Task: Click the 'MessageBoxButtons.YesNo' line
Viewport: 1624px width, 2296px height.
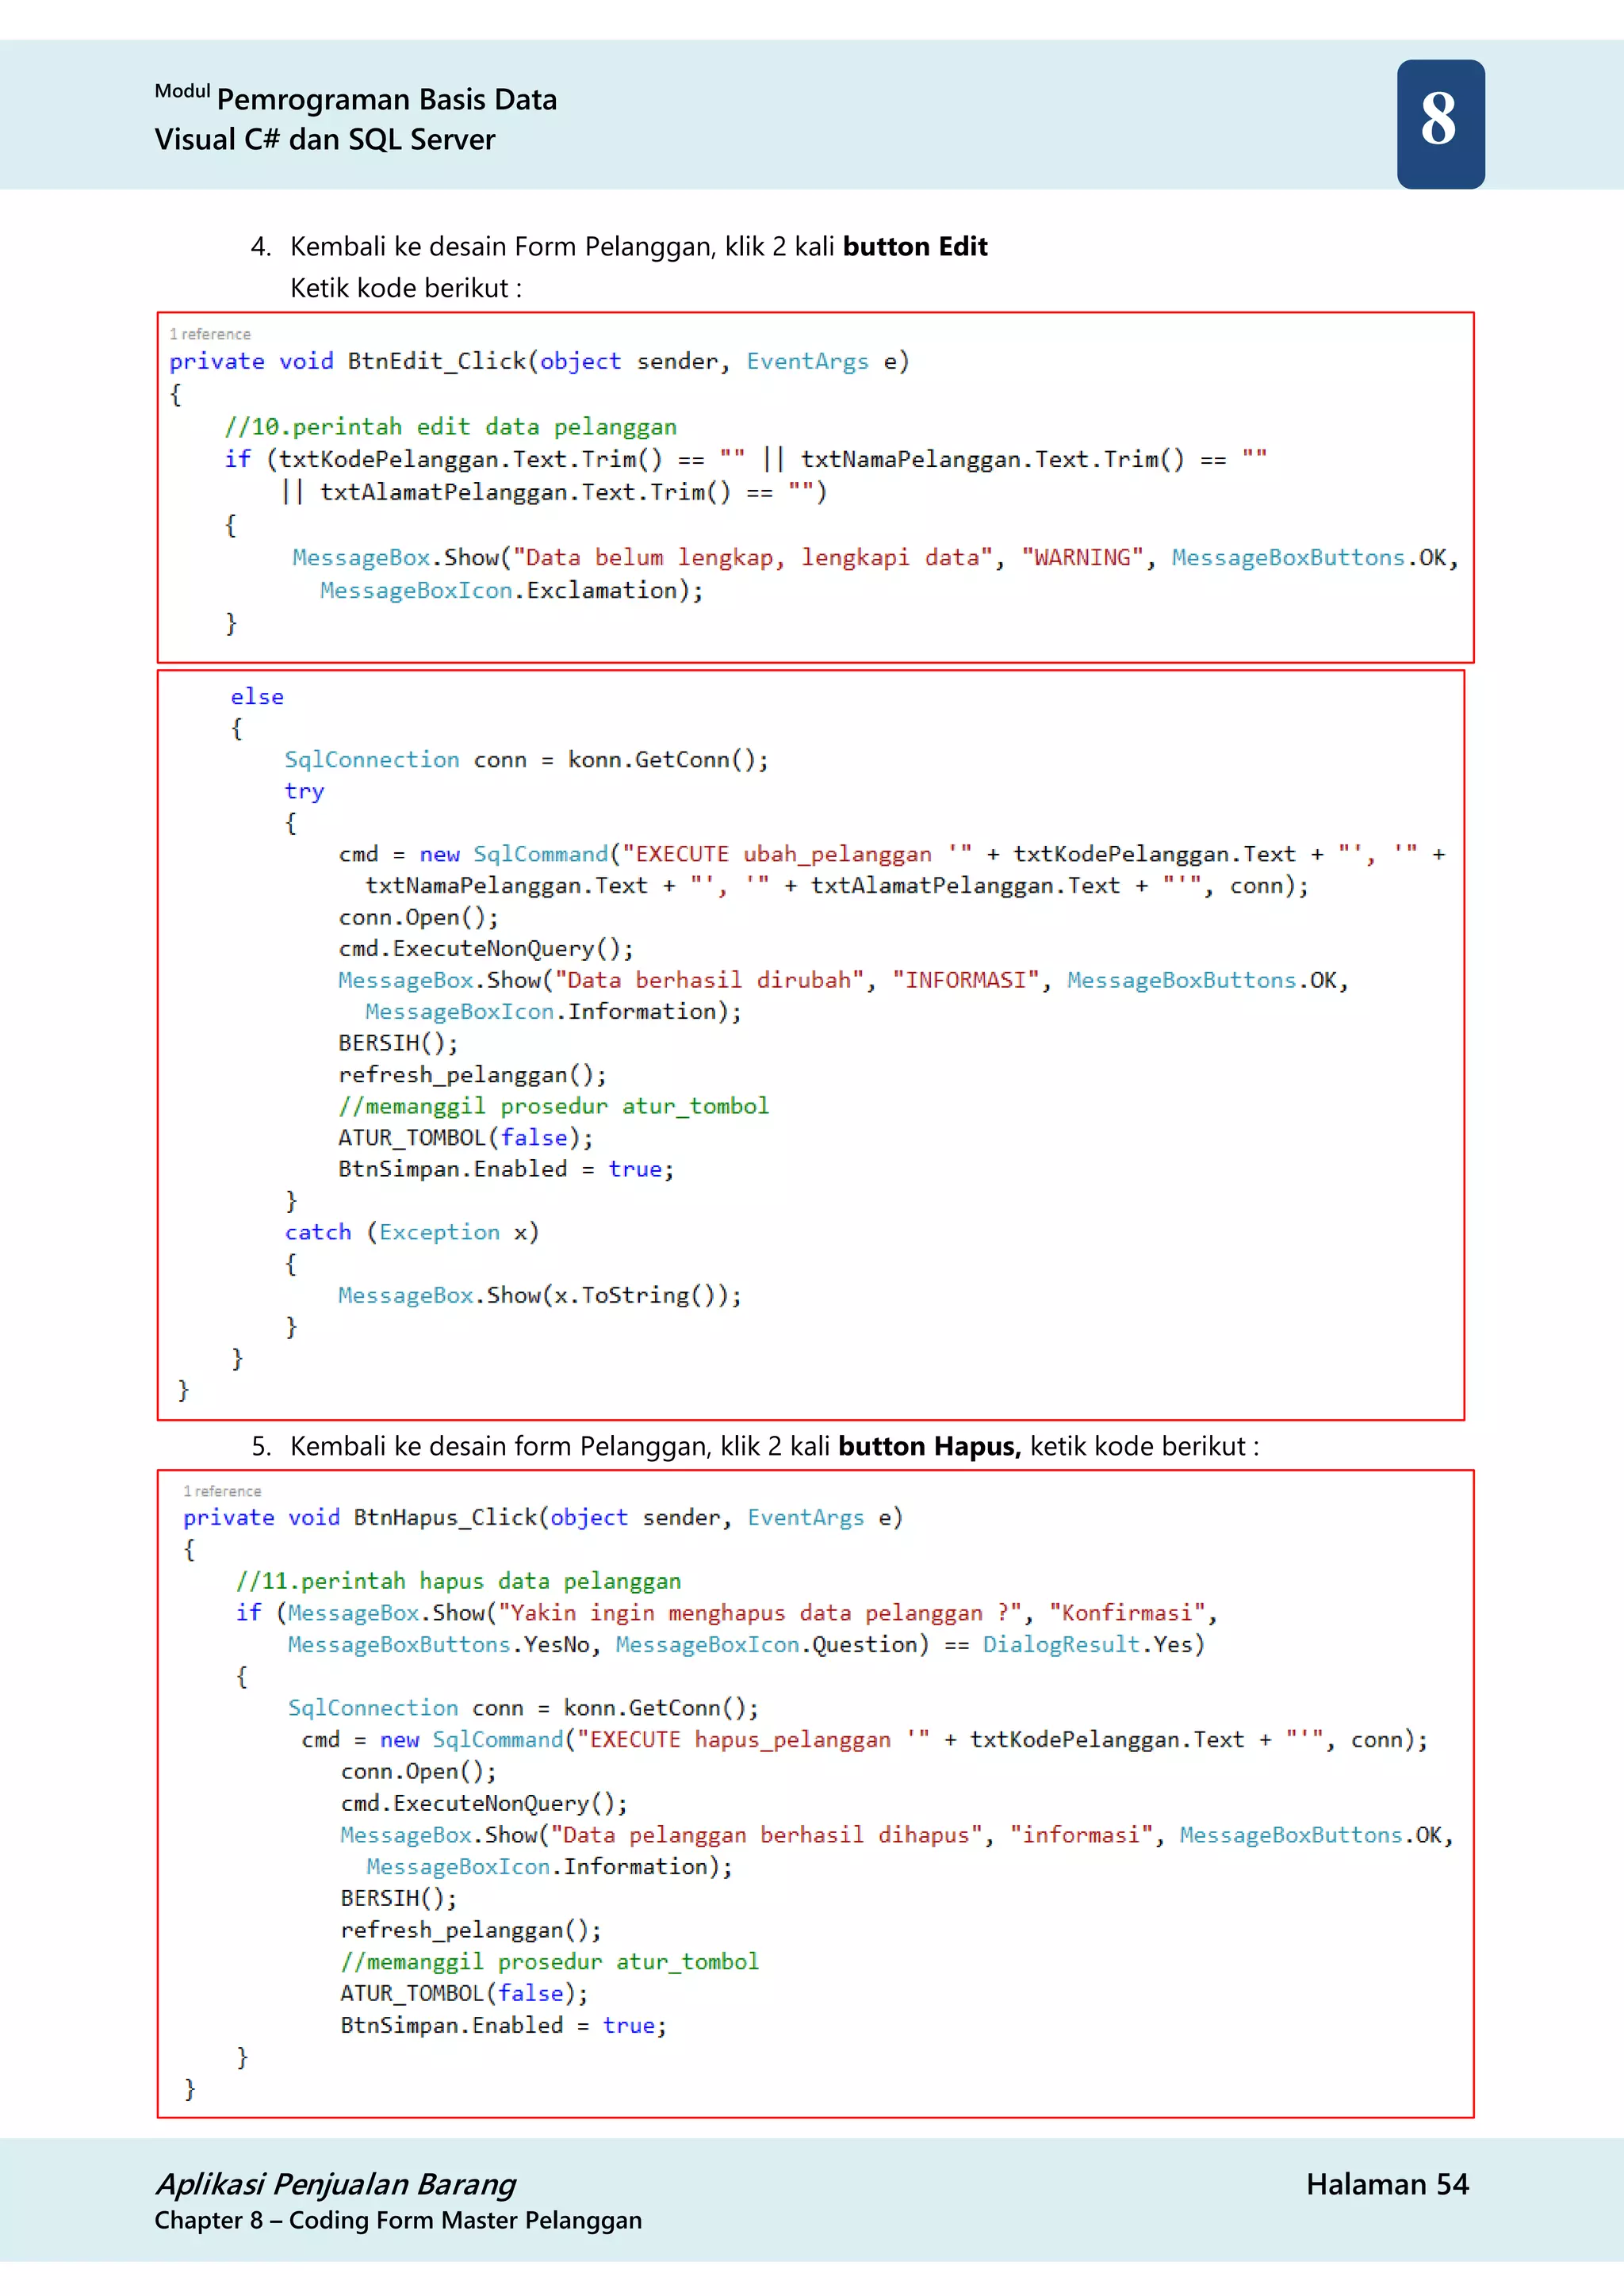Action: click(746, 1645)
